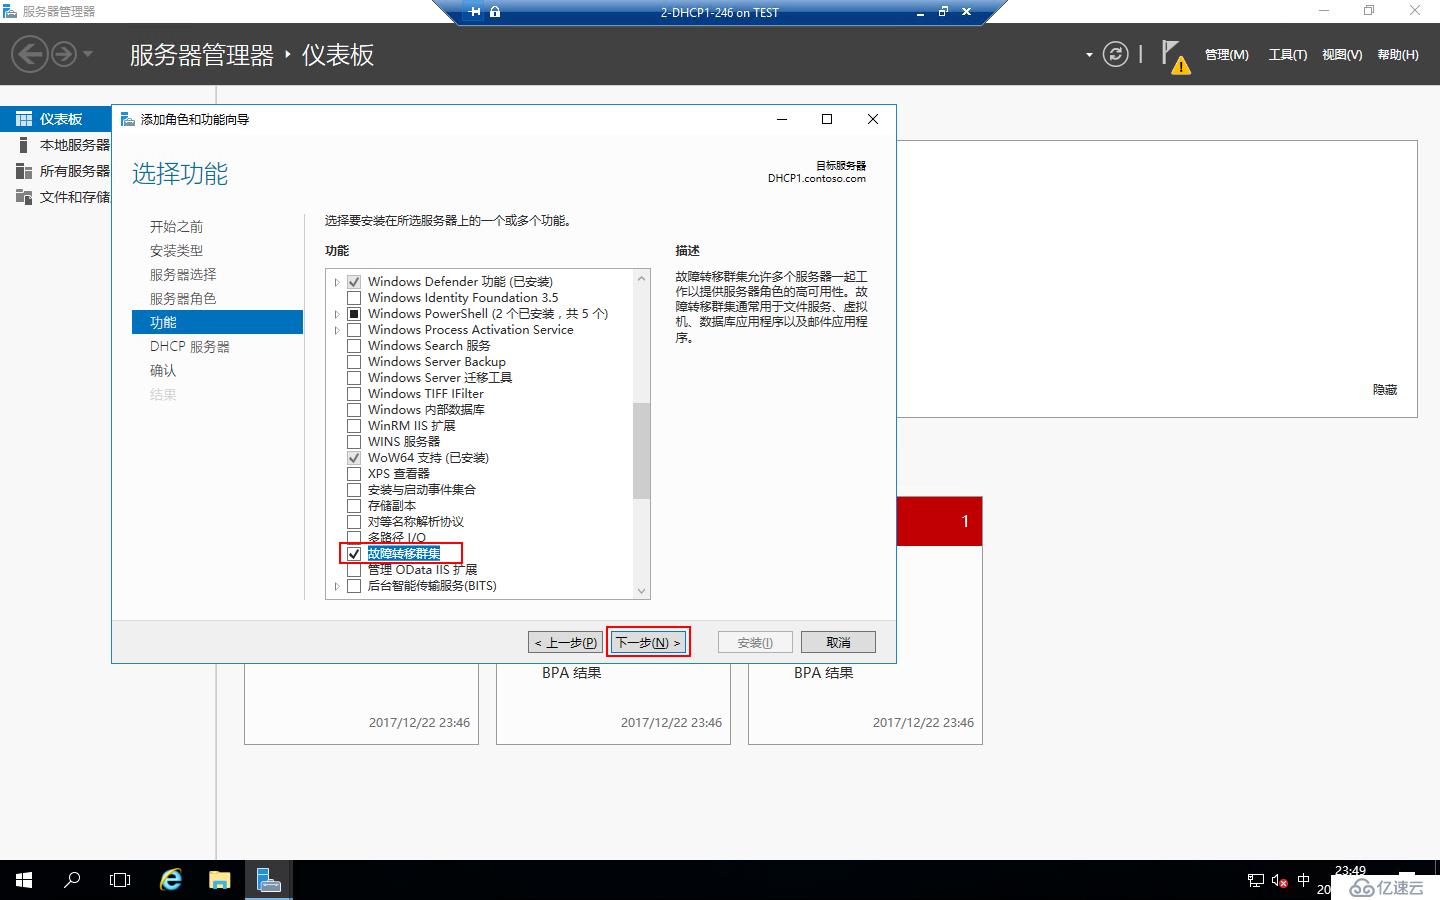Image resolution: width=1440 pixels, height=900 pixels.
Task: Open the notifications flag with warning
Action: [x=1175, y=57]
